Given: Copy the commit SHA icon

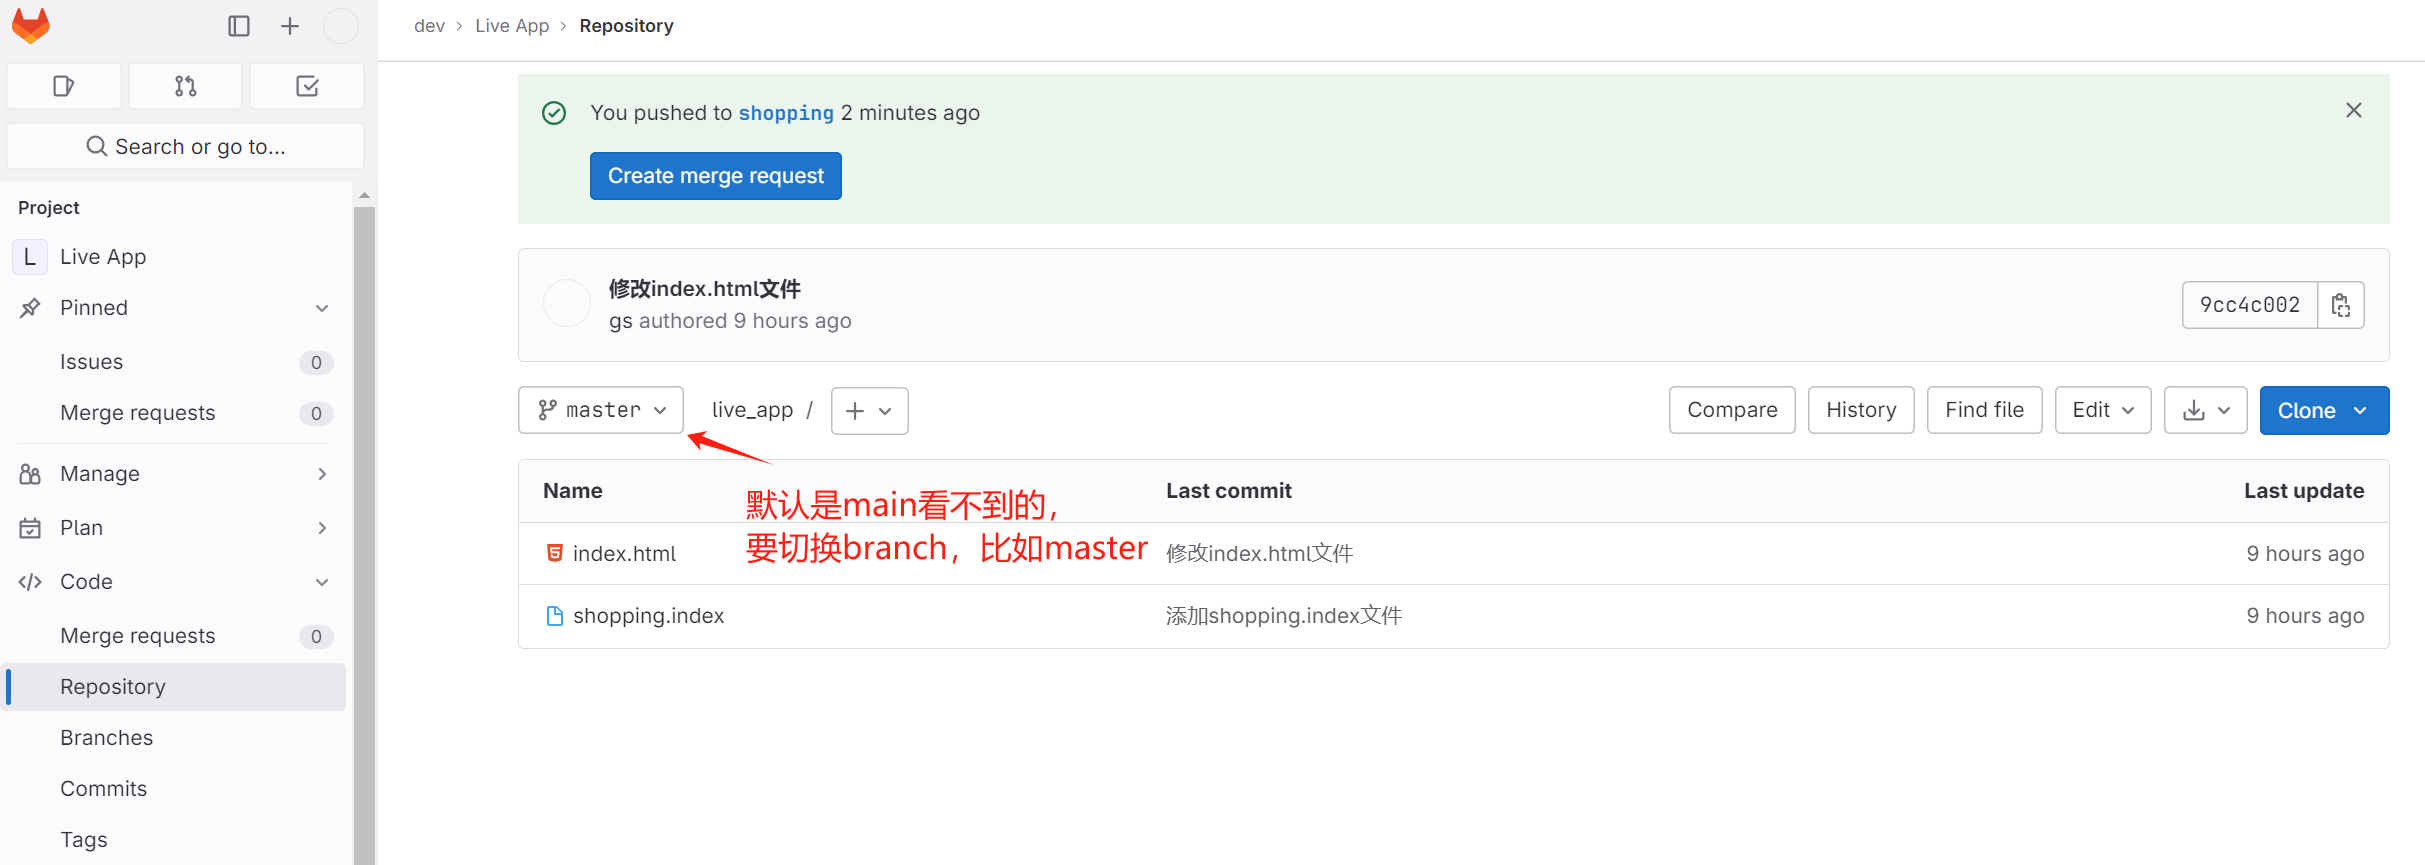Looking at the screenshot, I should click(x=2341, y=305).
